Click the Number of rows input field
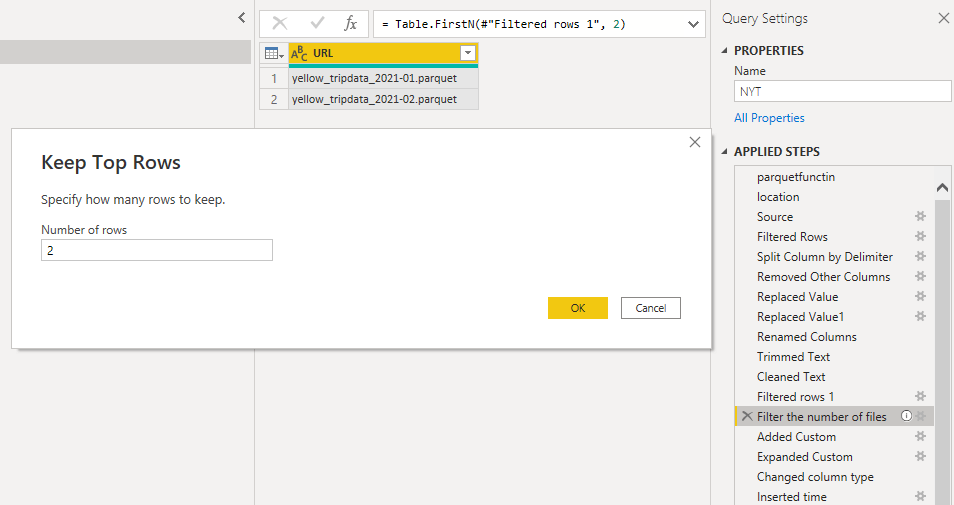954x505 pixels. pyautogui.click(x=157, y=251)
